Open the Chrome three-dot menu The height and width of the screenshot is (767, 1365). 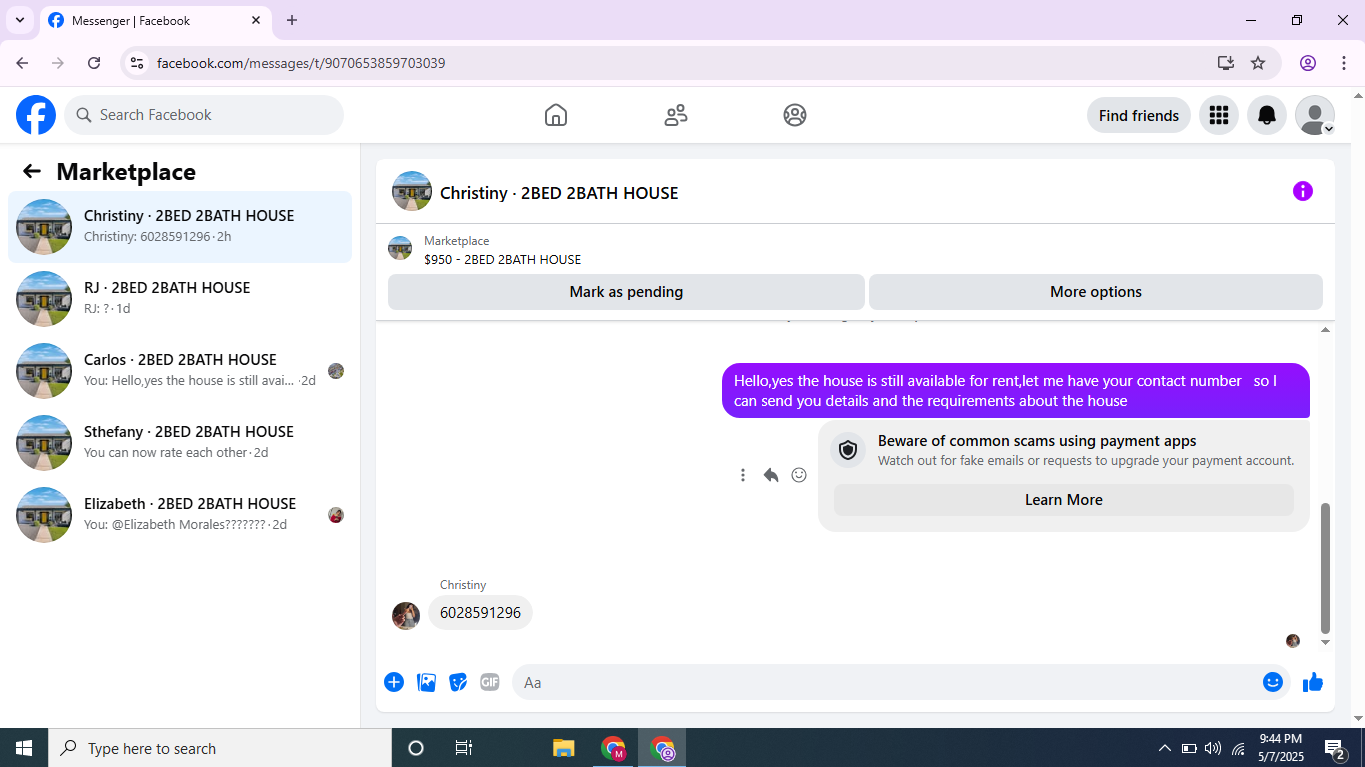point(1344,63)
